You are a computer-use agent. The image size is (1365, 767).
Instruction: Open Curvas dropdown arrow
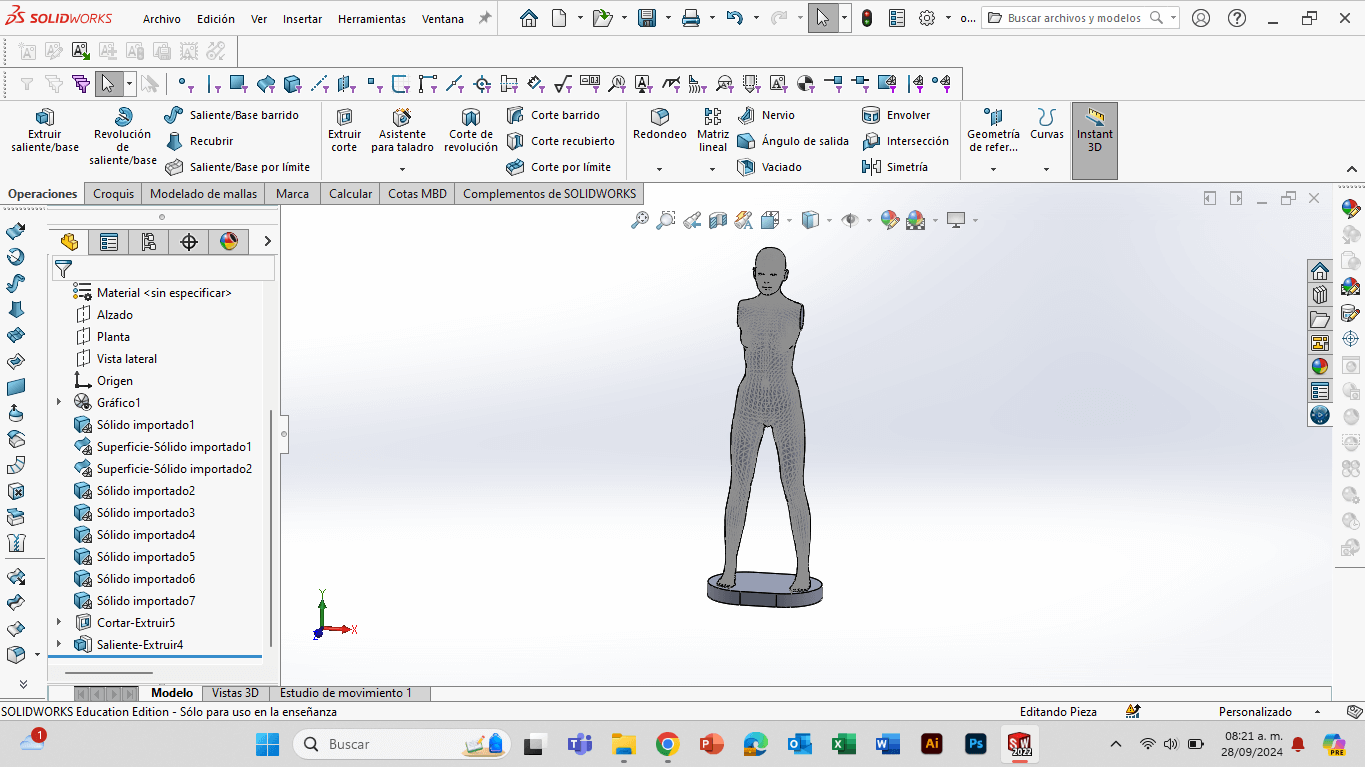coord(1047,169)
